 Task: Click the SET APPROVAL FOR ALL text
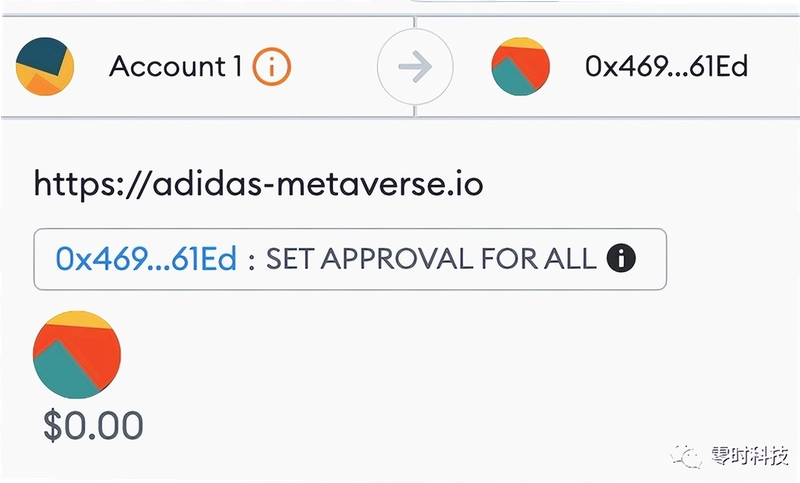tap(431, 259)
